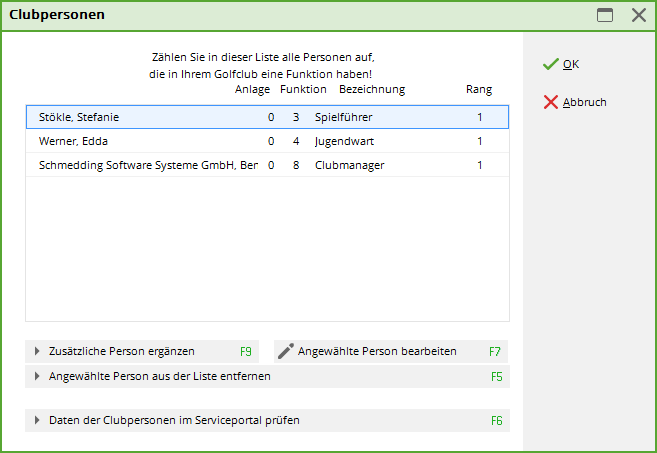Image resolution: width=657 pixels, height=453 pixels.
Task: Click the pencil edit icon
Action: pyautogui.click(x=286, y=351)
